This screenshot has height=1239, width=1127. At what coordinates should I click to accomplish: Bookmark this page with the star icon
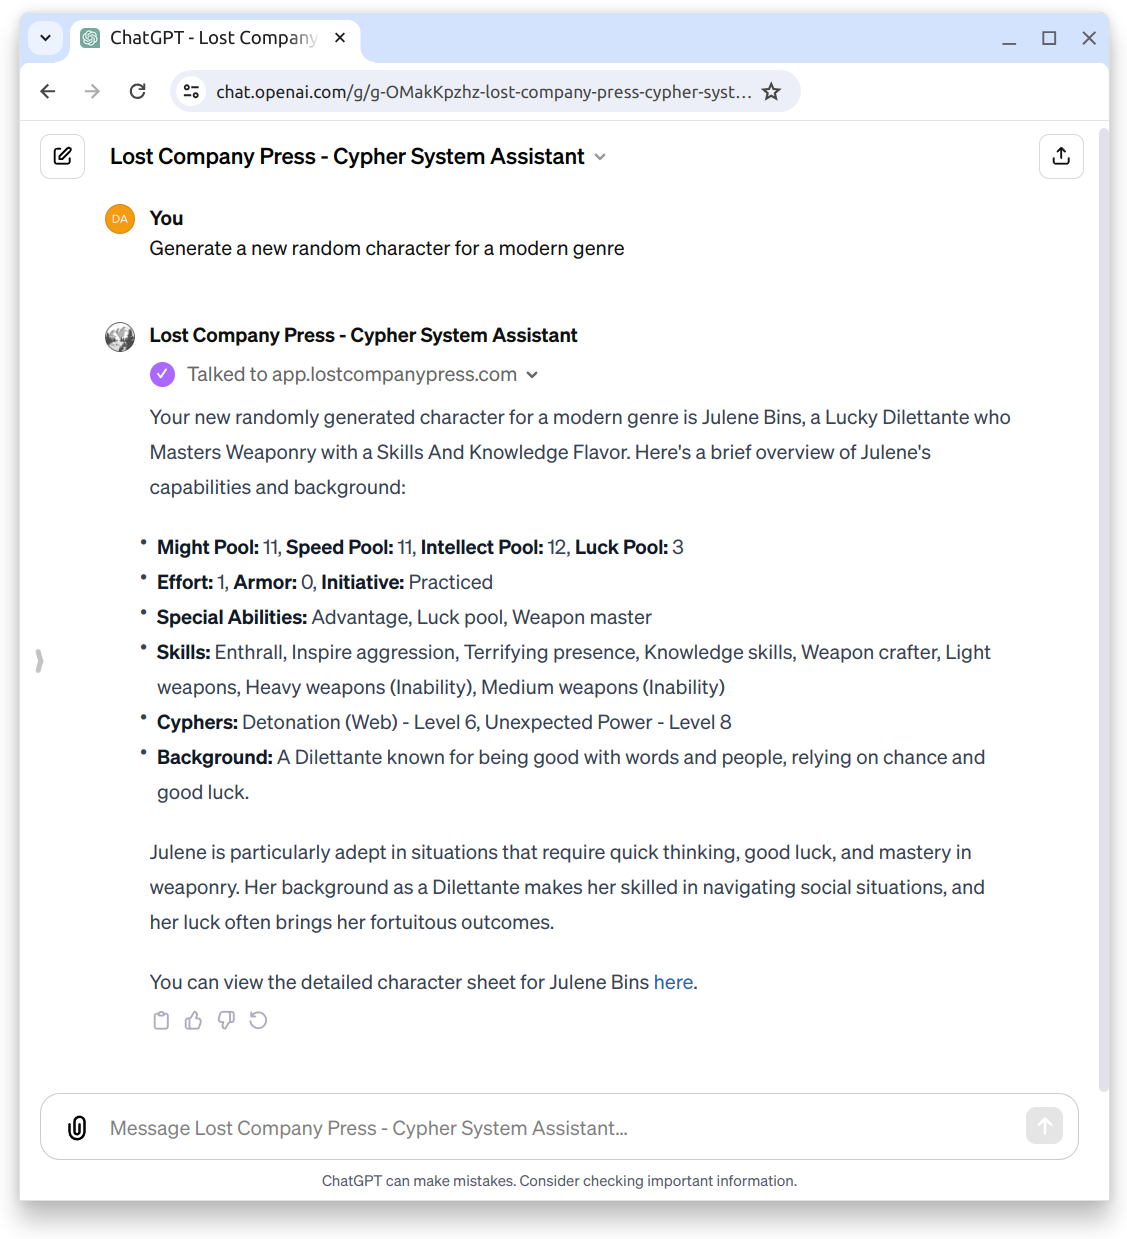pyautogui.click(x=771, y=92)
